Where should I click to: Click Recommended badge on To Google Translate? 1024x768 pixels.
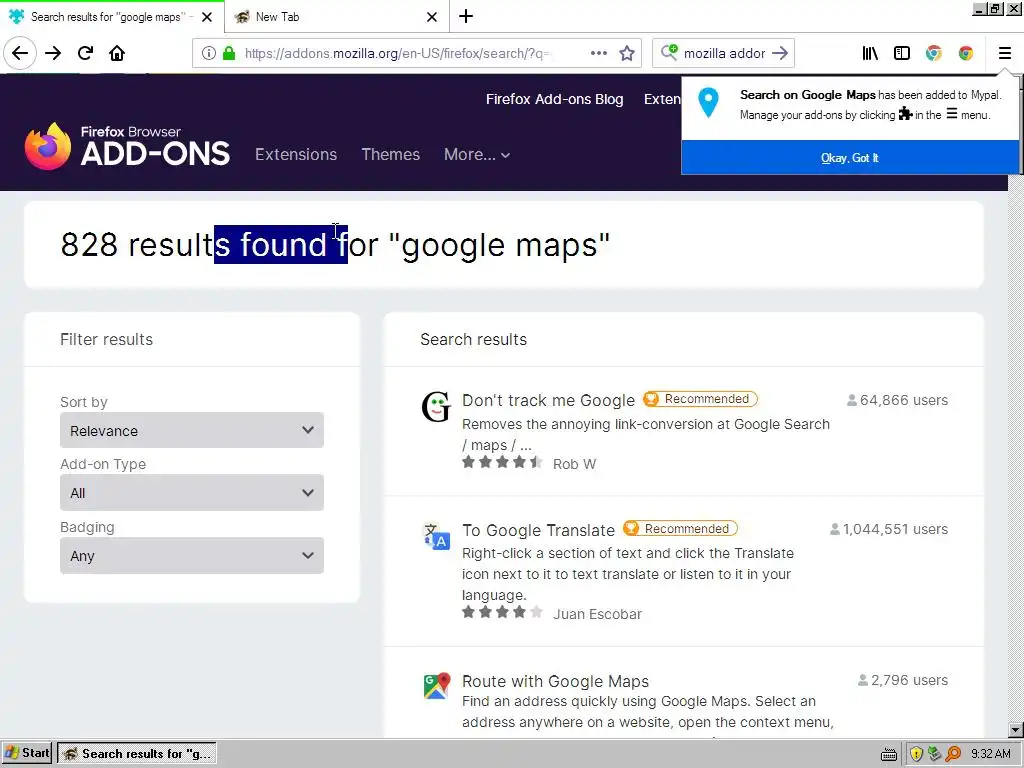(680, 528)
